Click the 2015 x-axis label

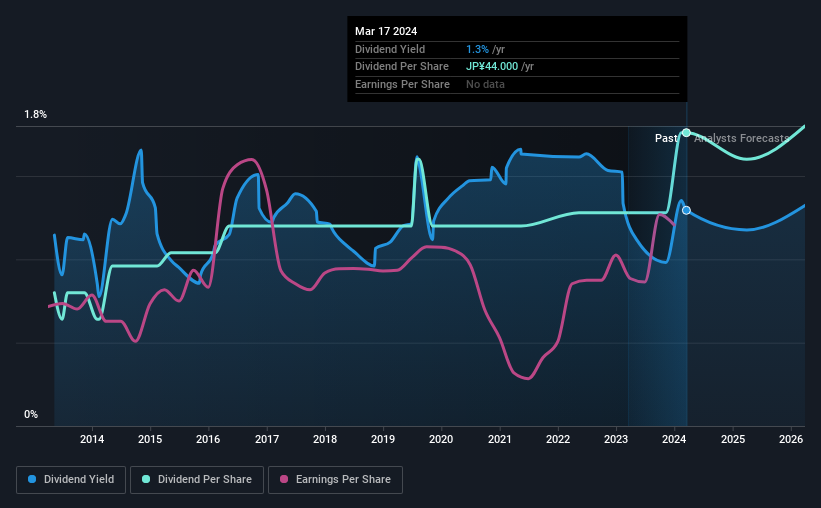tap(150, 439)
